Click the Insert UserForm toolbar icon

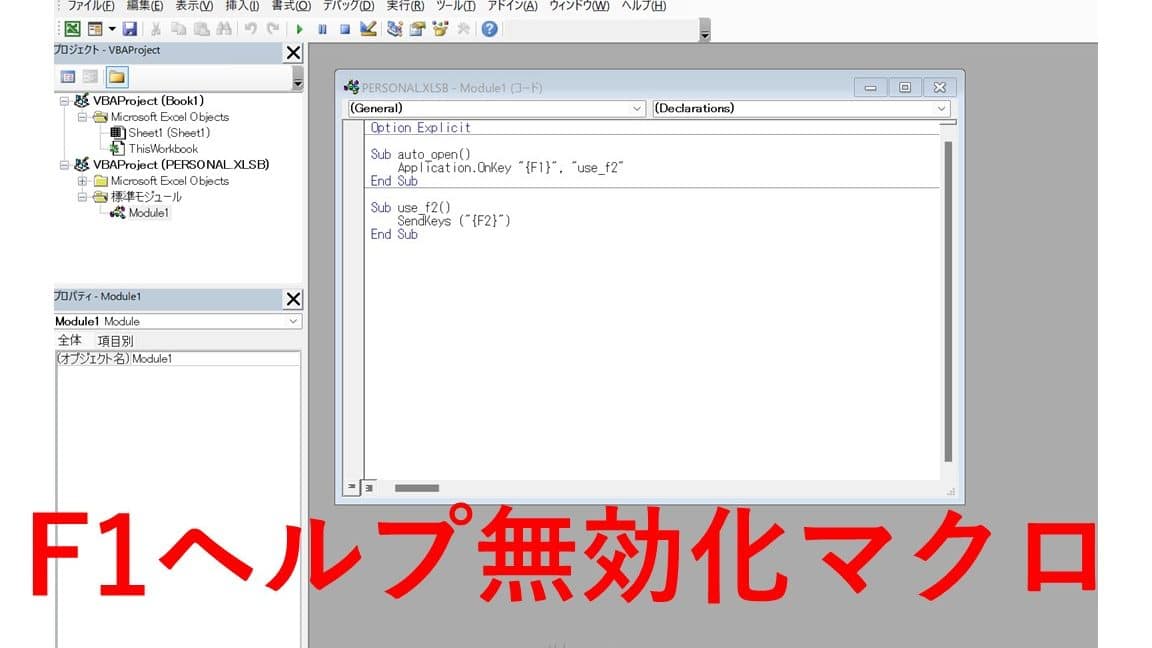click(x=95, y=29)
